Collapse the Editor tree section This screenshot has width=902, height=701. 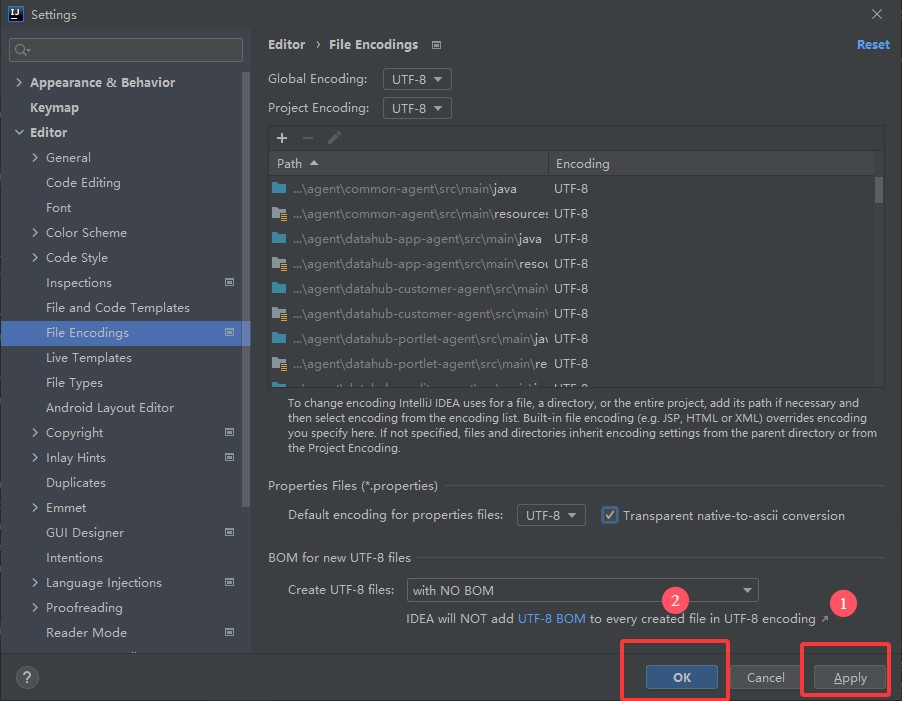[19, 132]
